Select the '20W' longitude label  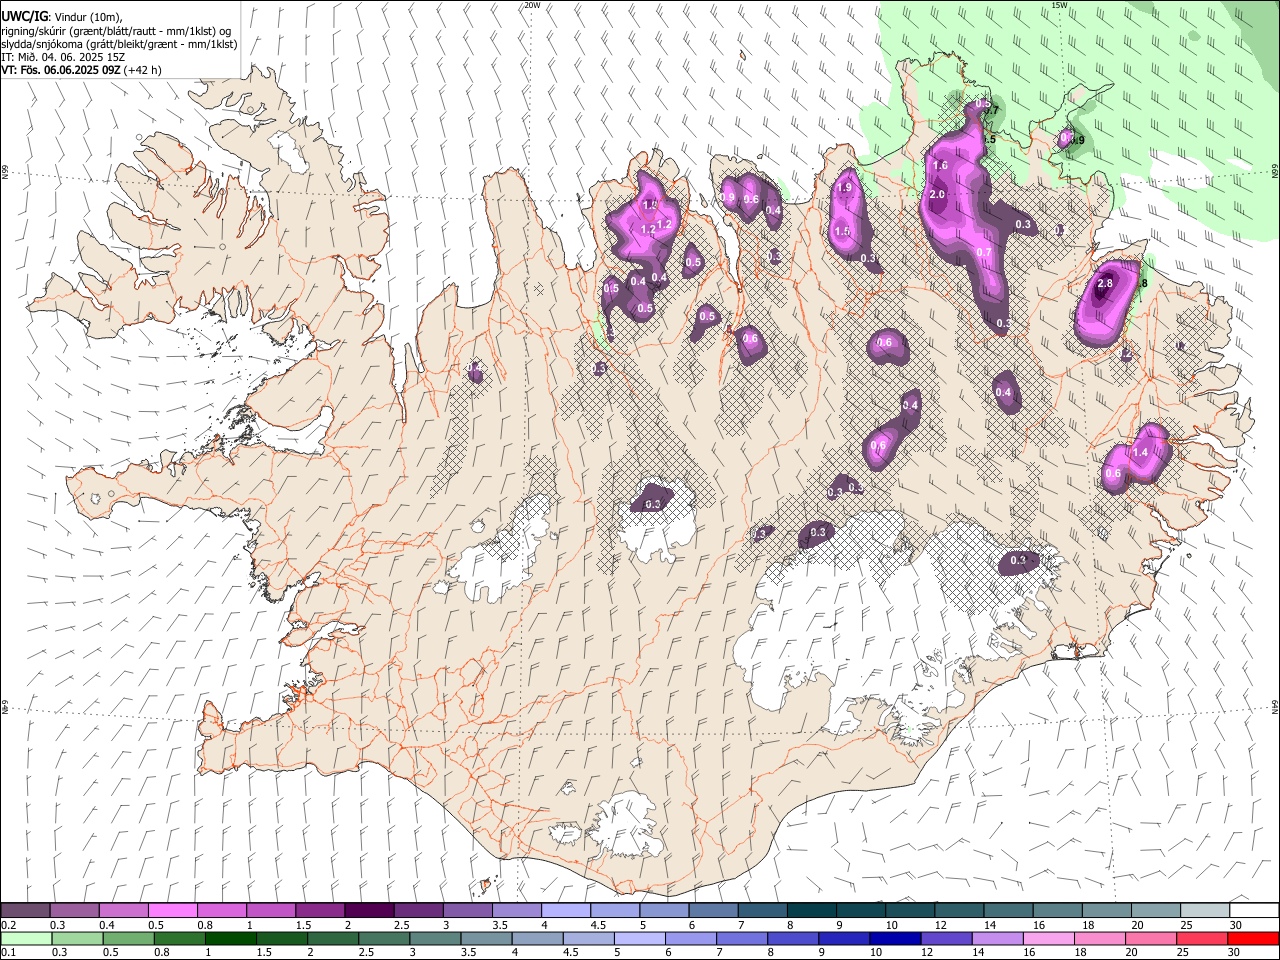pos(532,5)
